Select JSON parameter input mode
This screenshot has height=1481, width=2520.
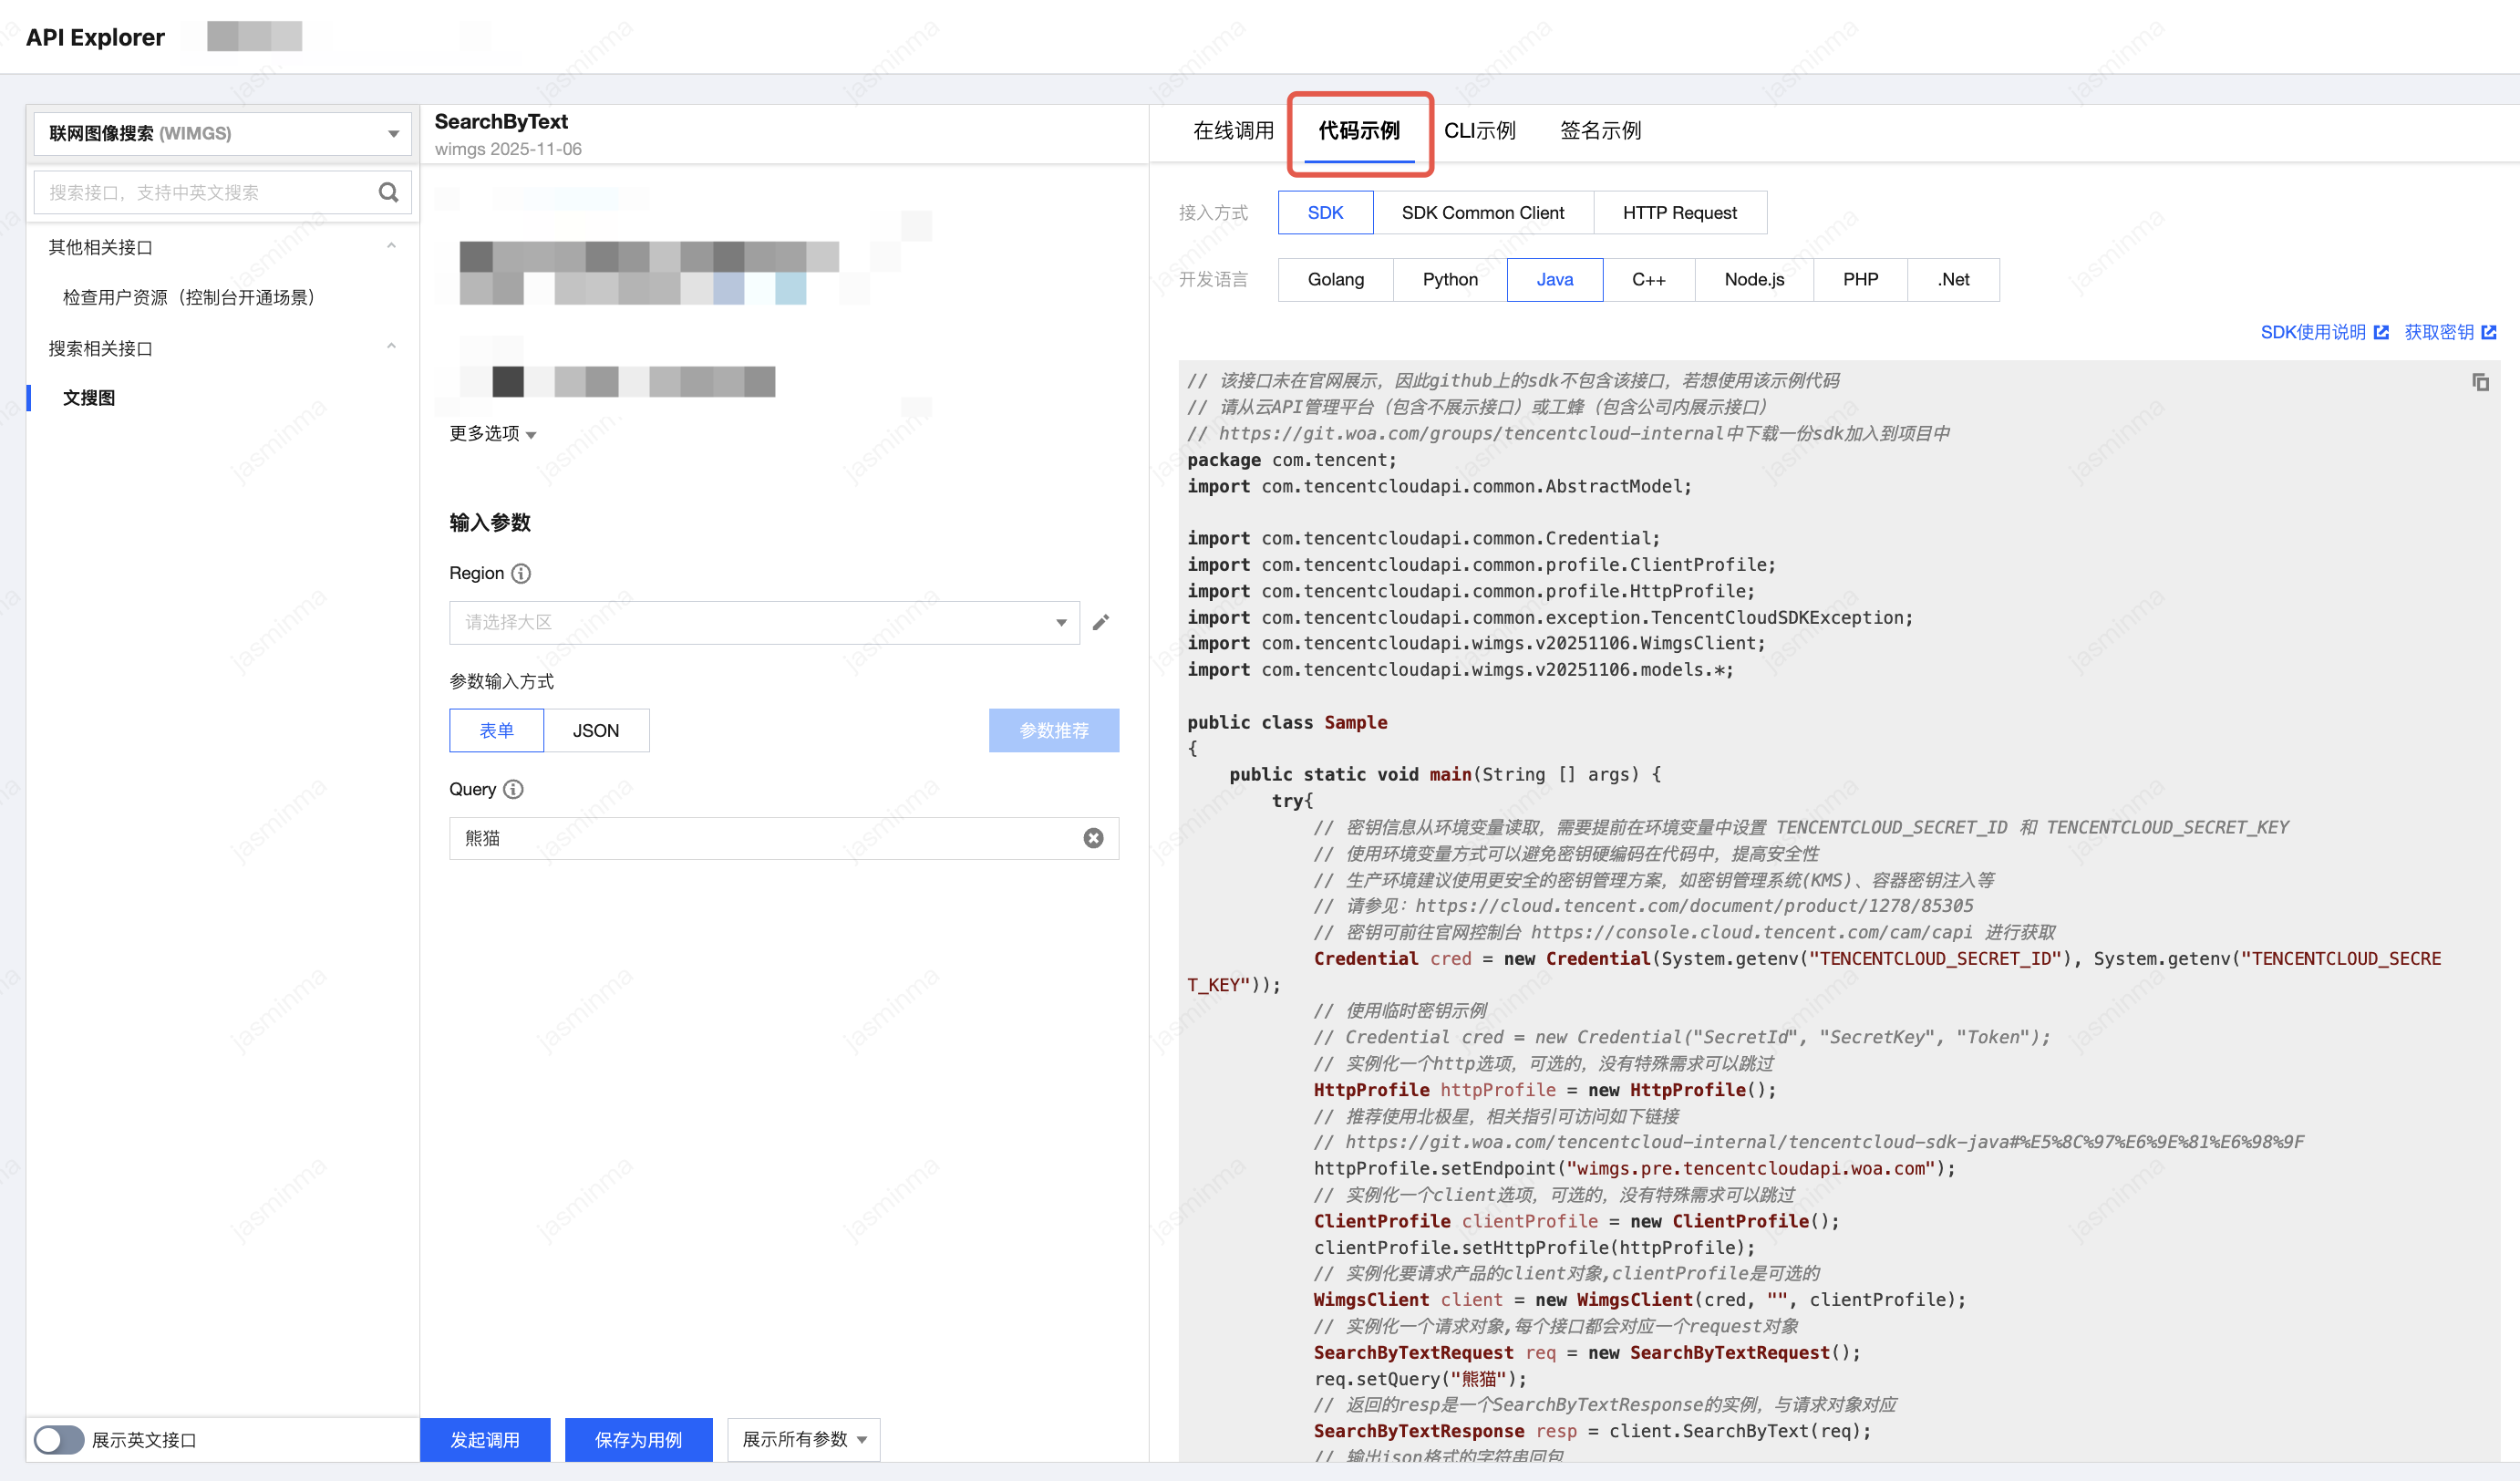coord(596,730)
